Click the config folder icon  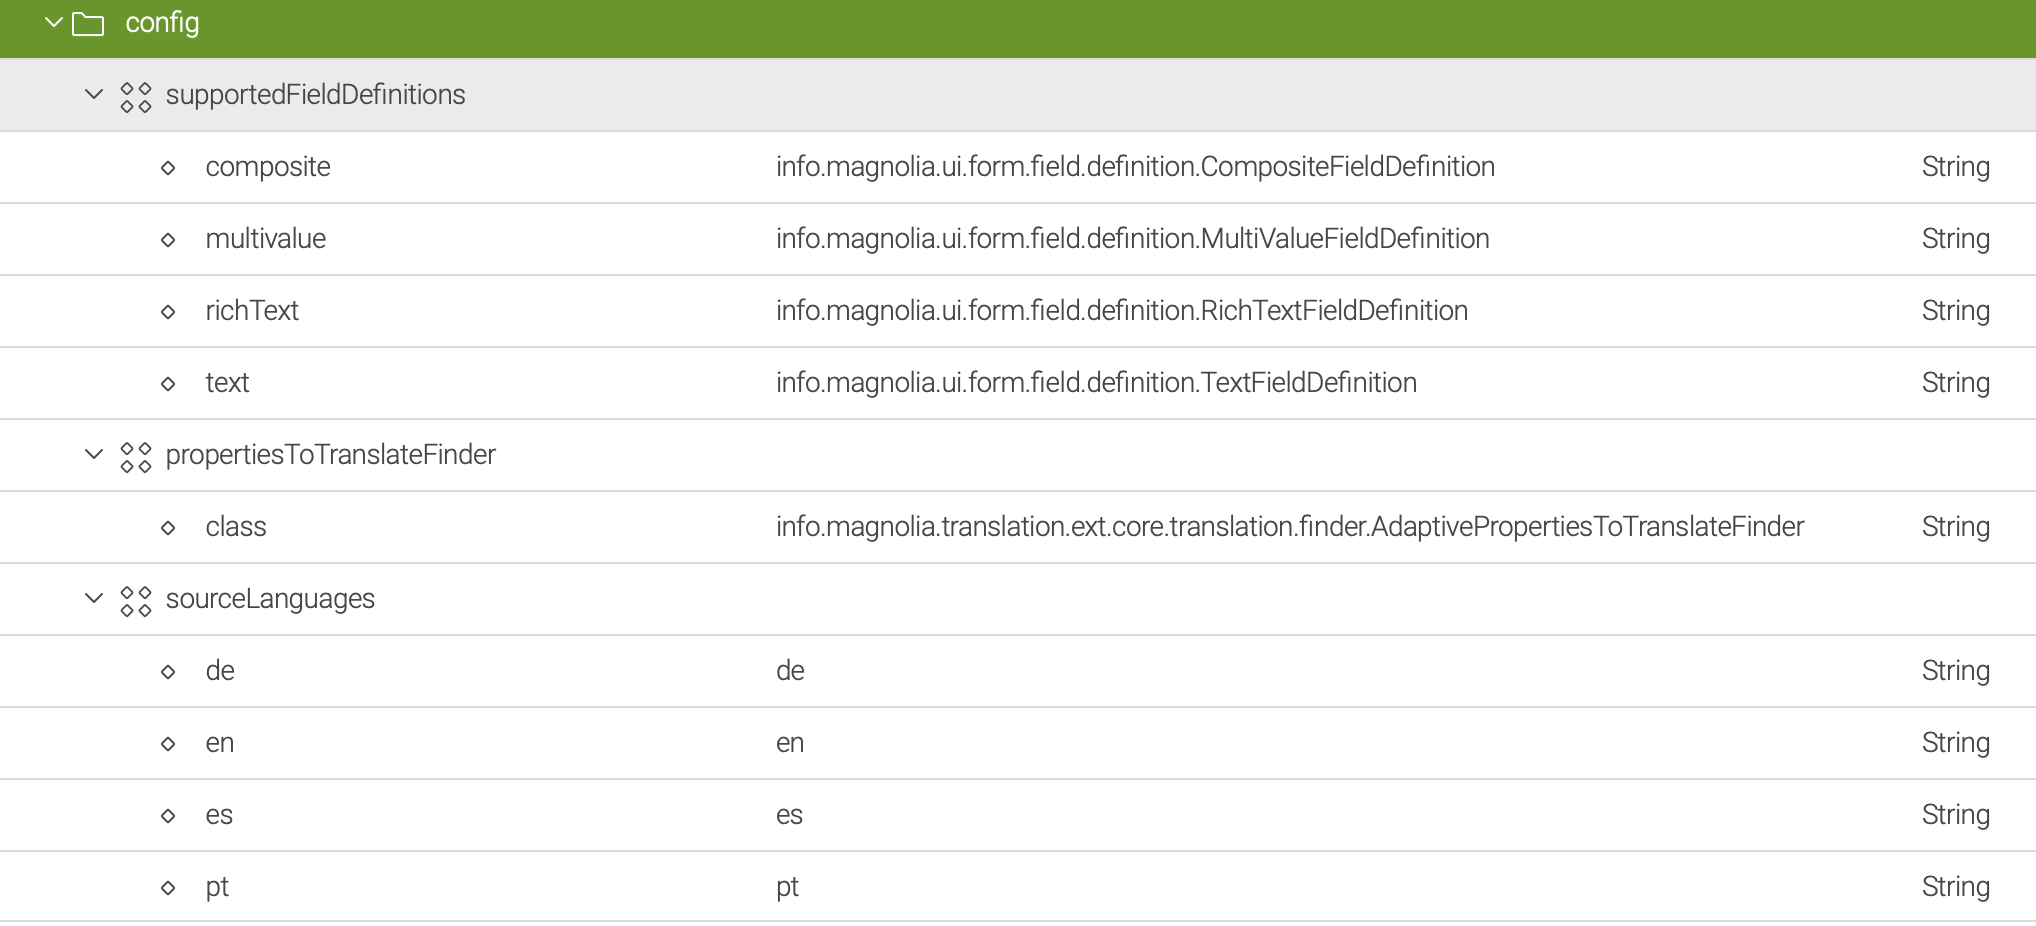[87, 22]
